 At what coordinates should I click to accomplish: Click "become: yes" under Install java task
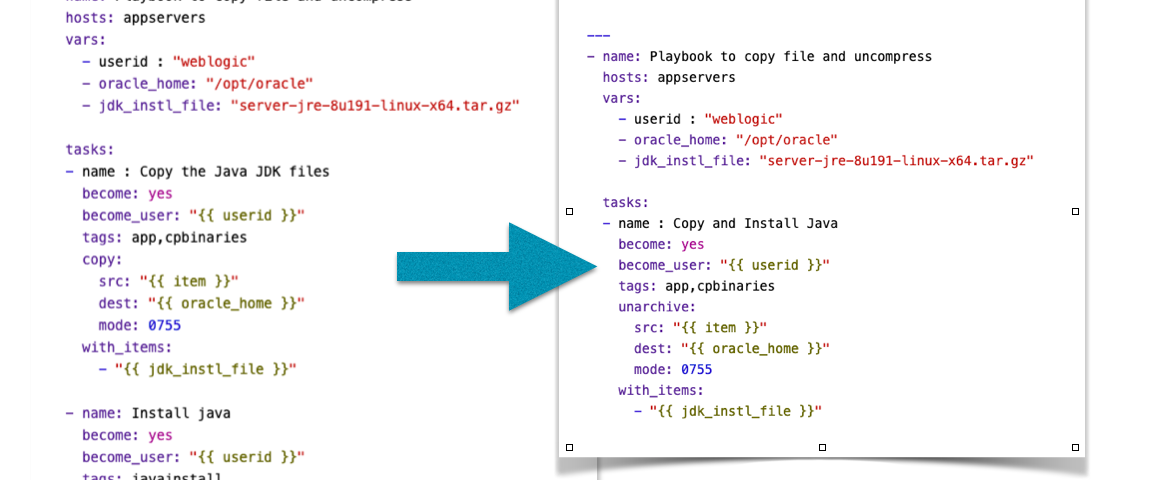[x=127, y=435]
